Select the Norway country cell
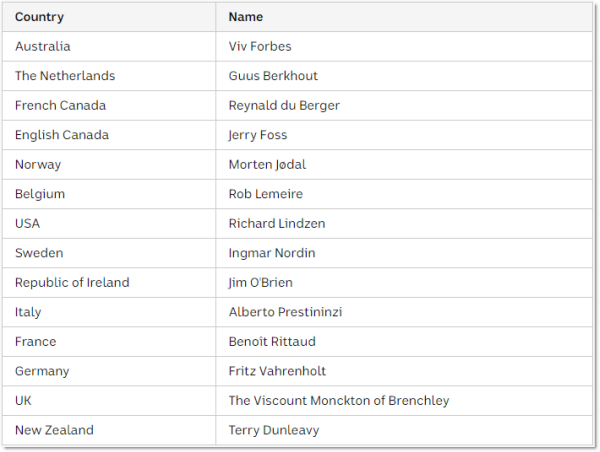Screen dimensions: 600x452 [38, 164]
